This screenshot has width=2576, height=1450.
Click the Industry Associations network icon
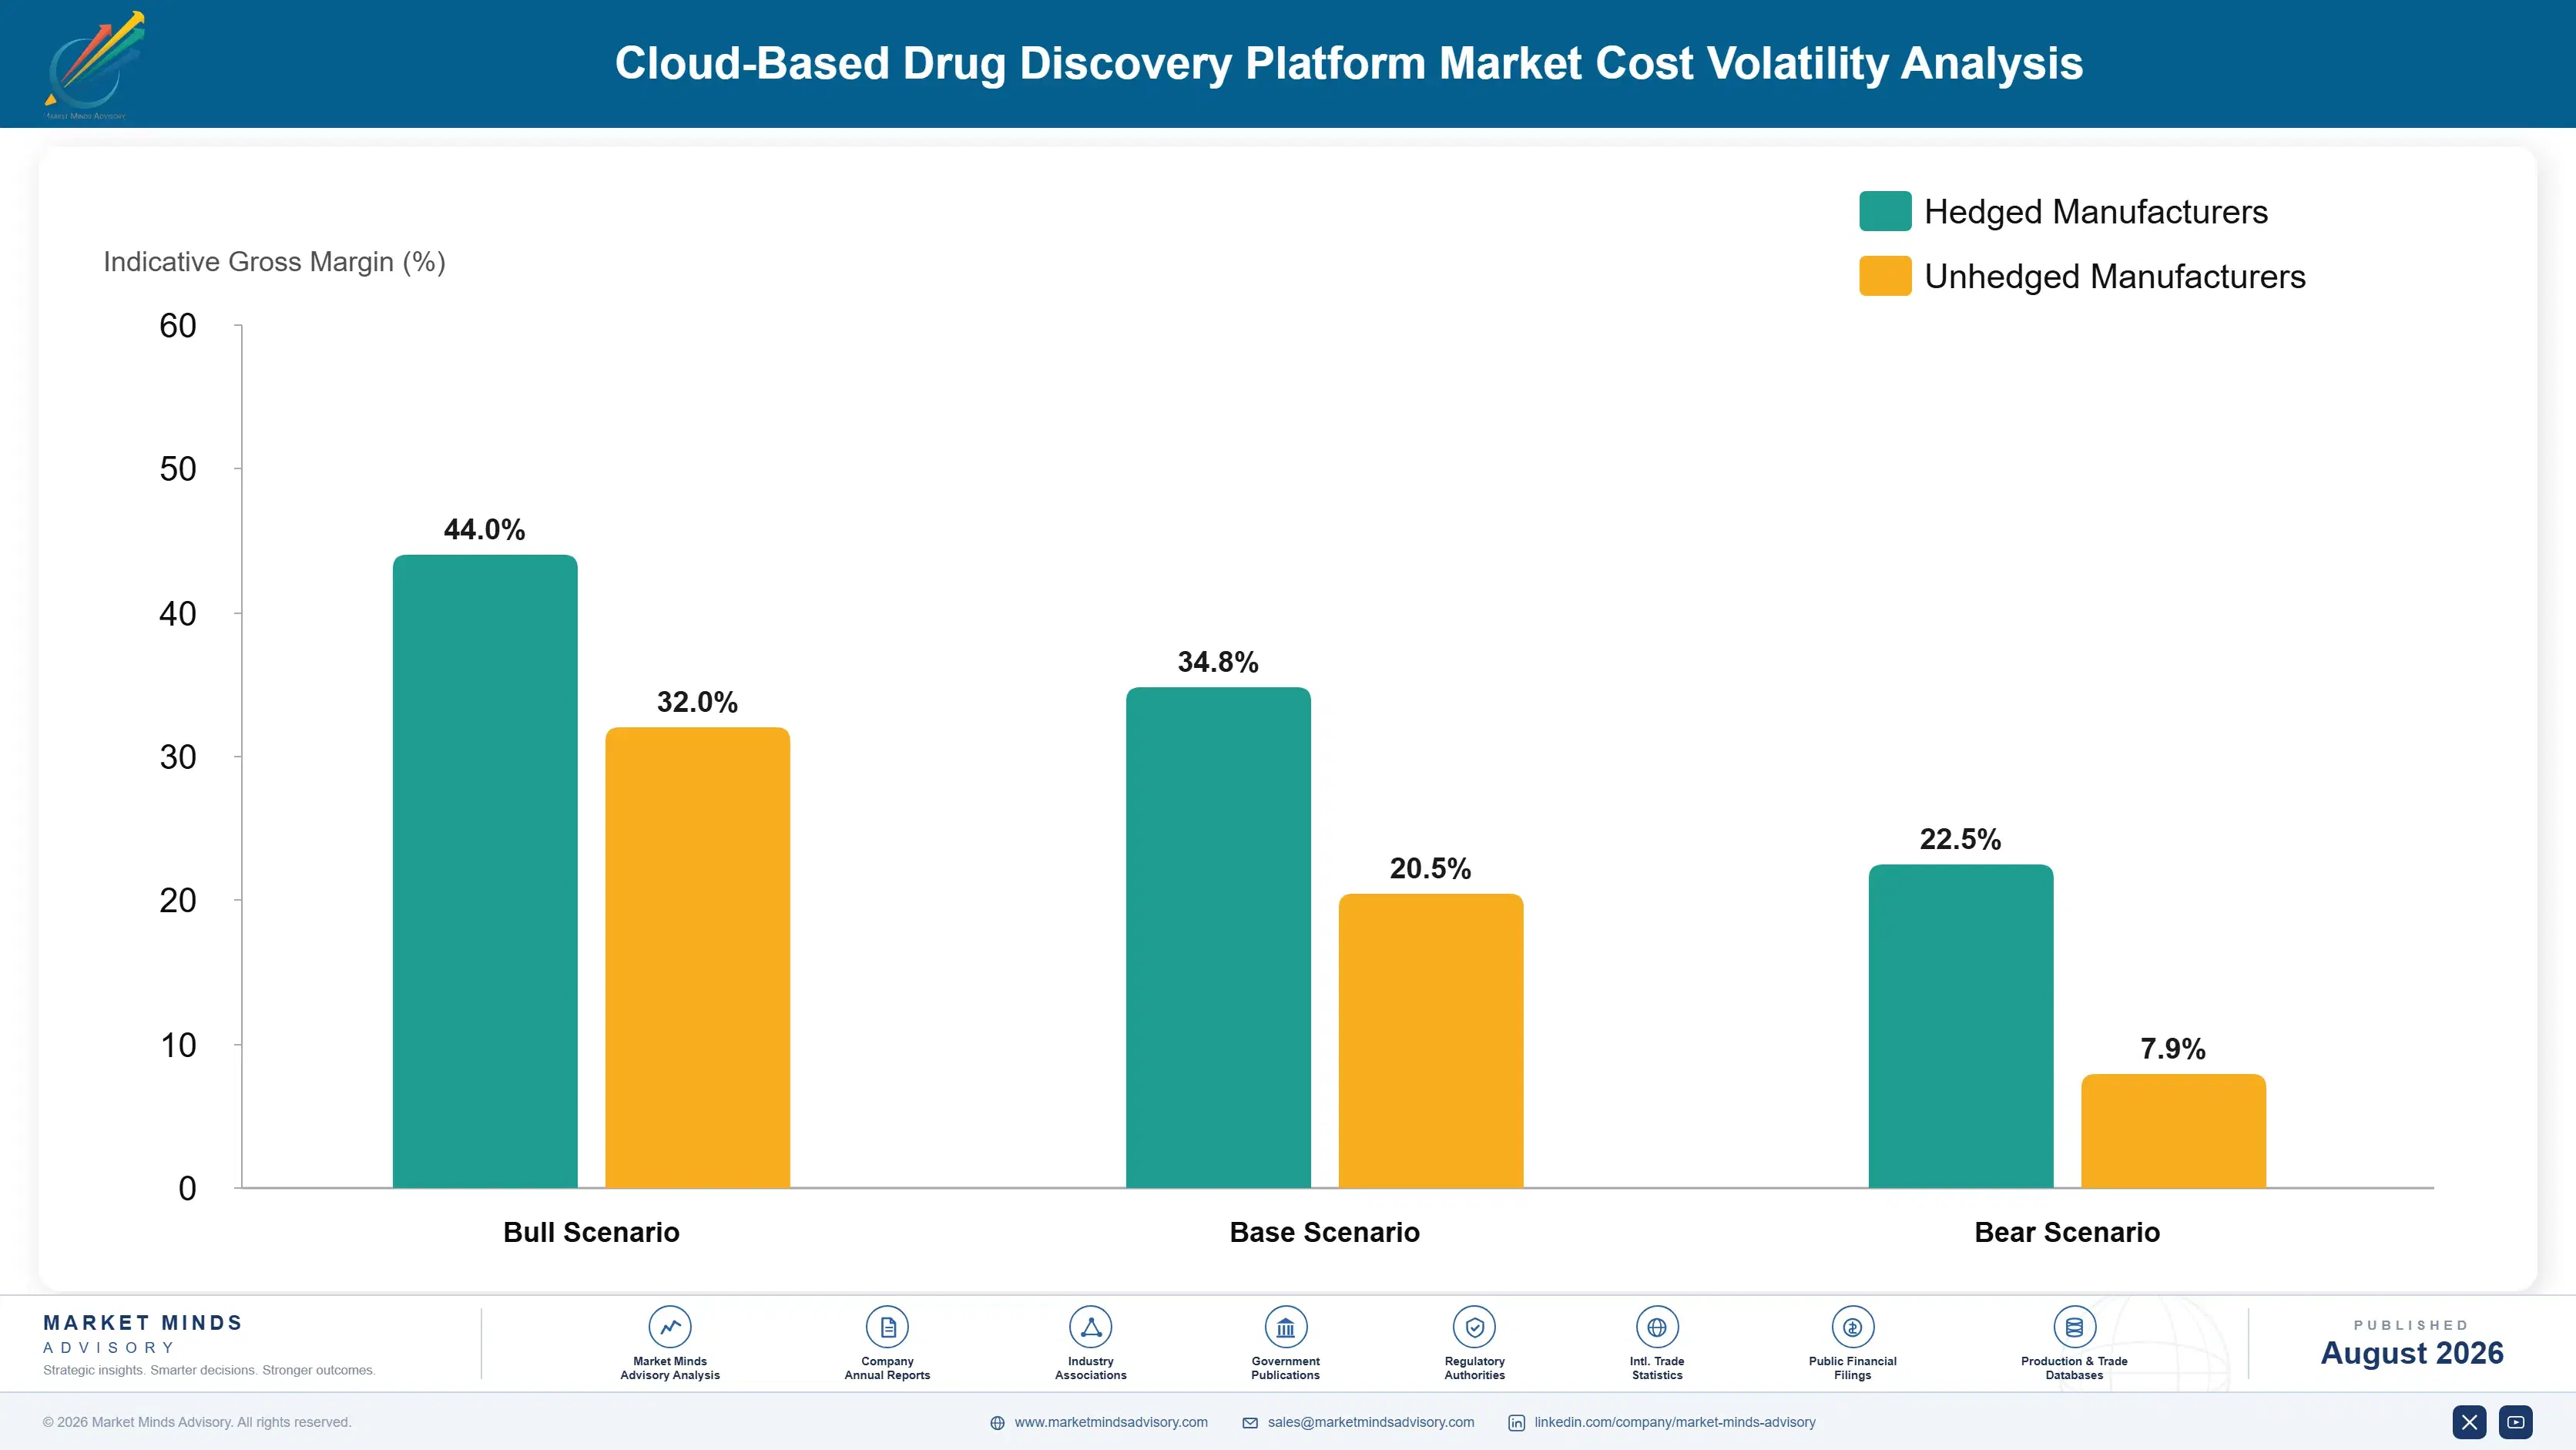click(1091, 1327)
